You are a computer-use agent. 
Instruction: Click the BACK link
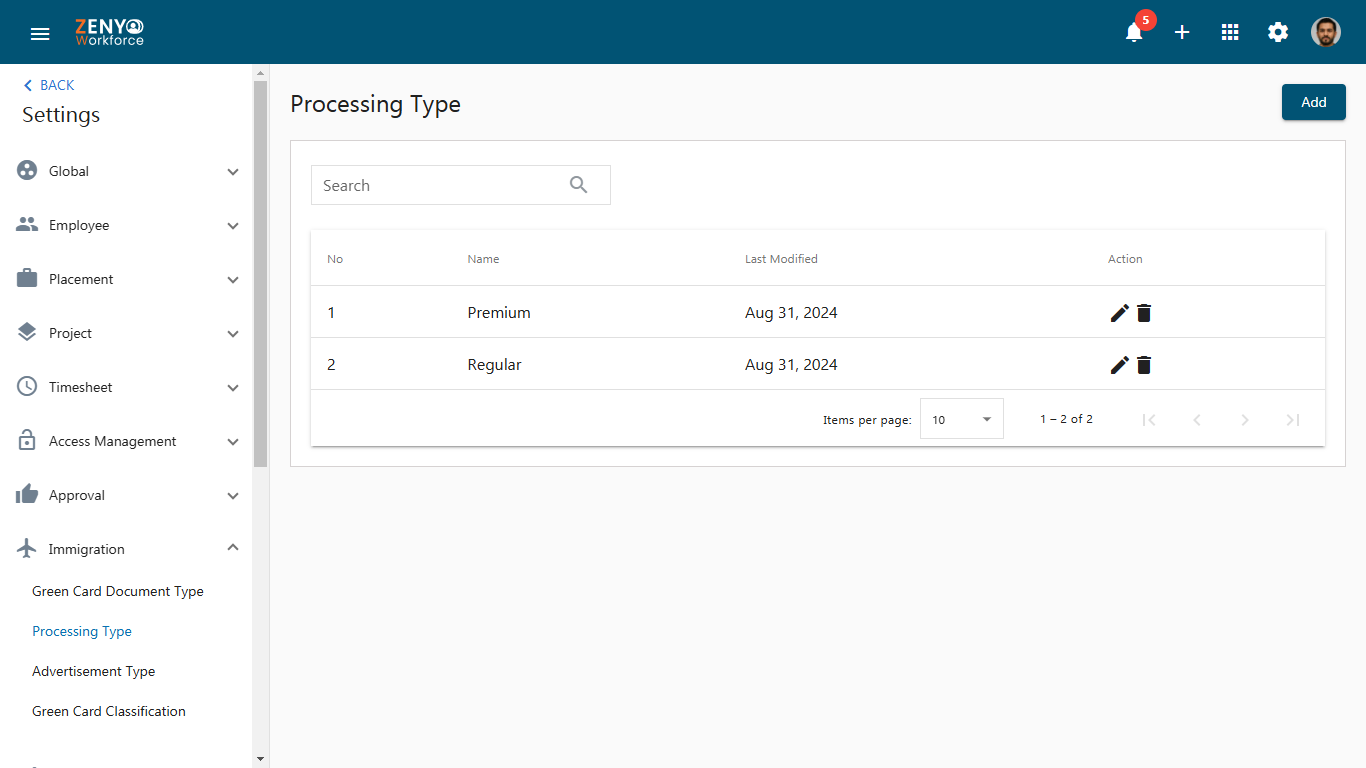pos(49,85)
